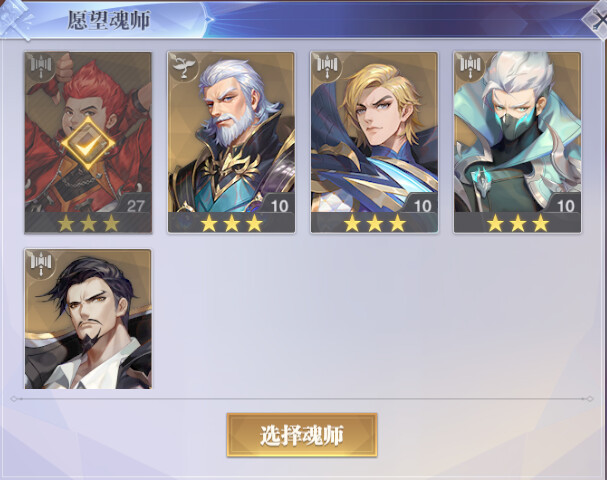Screen dimensions: 607x480
Task: Click level 10 badge on blonde hero
Action: tap(422, 205)
